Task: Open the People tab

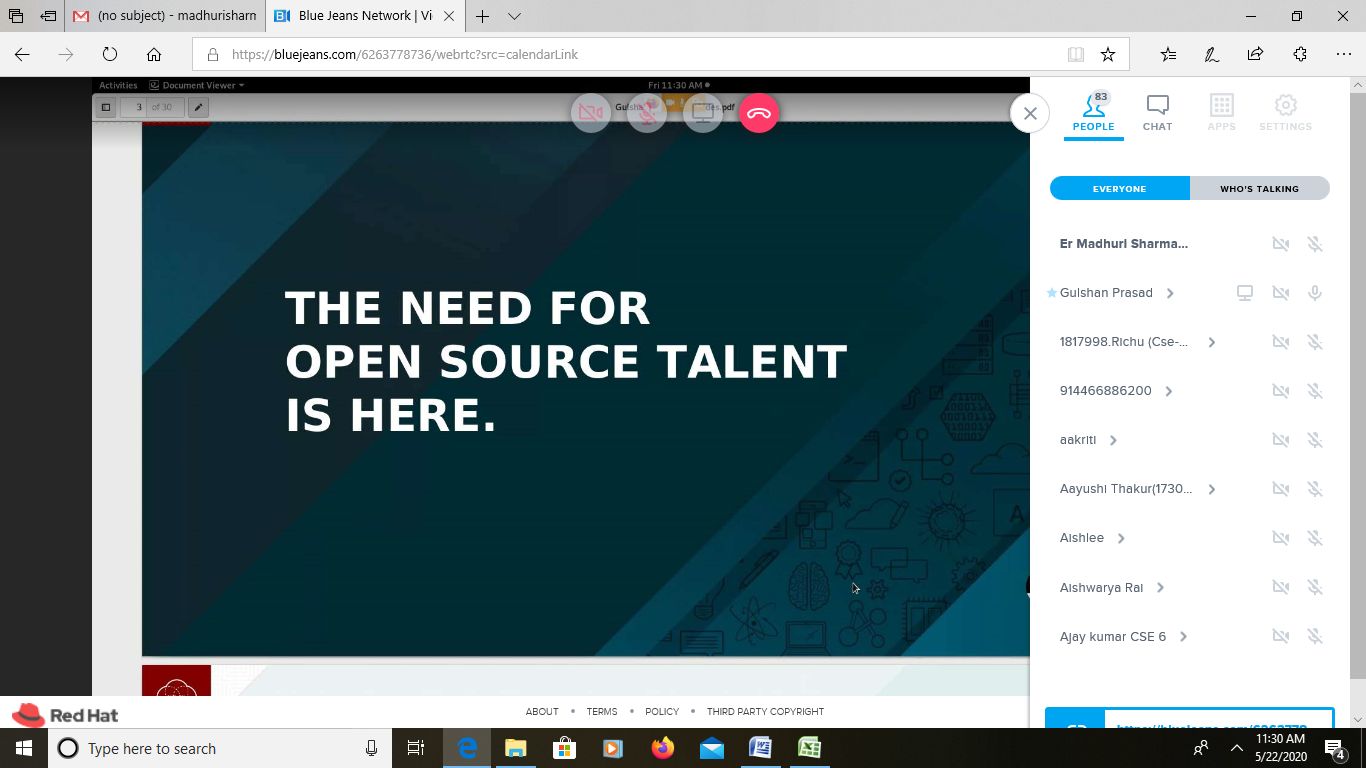Action: coord(1094,112)
